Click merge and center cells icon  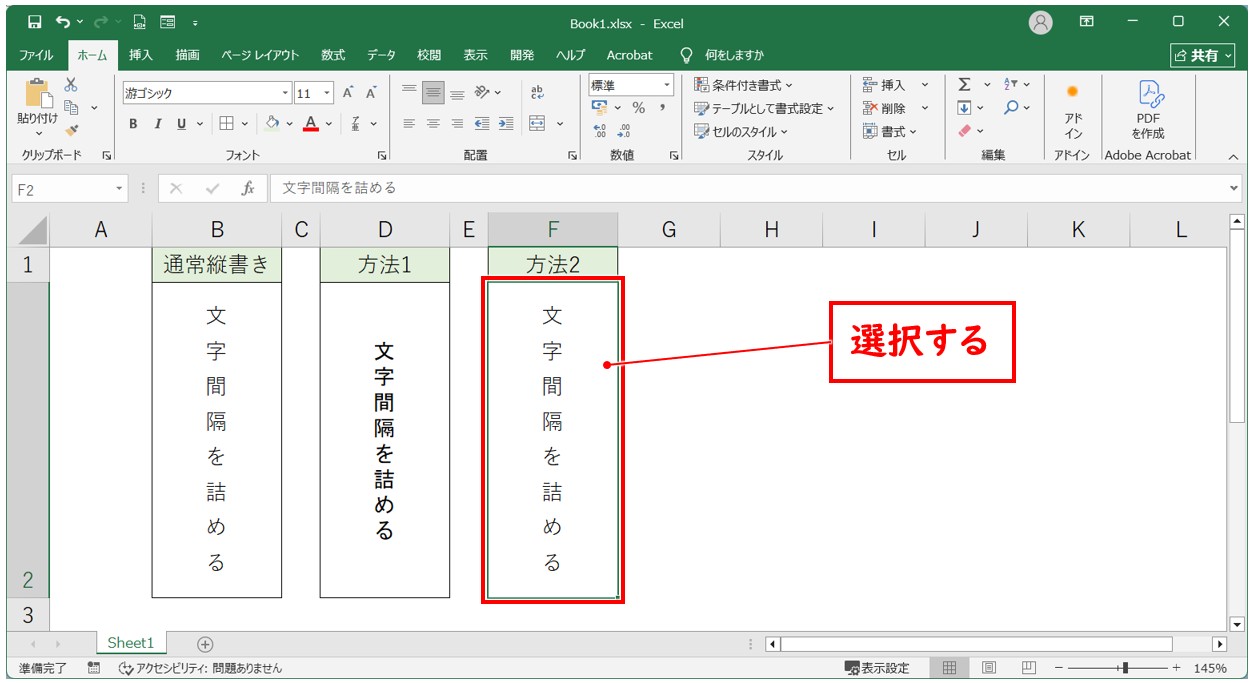coord(537,124)
